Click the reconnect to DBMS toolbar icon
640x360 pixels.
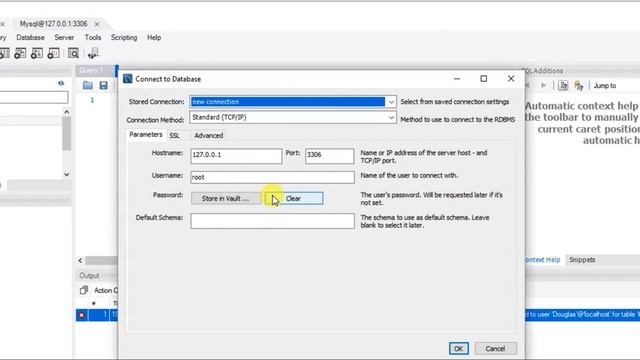point(93,53)
